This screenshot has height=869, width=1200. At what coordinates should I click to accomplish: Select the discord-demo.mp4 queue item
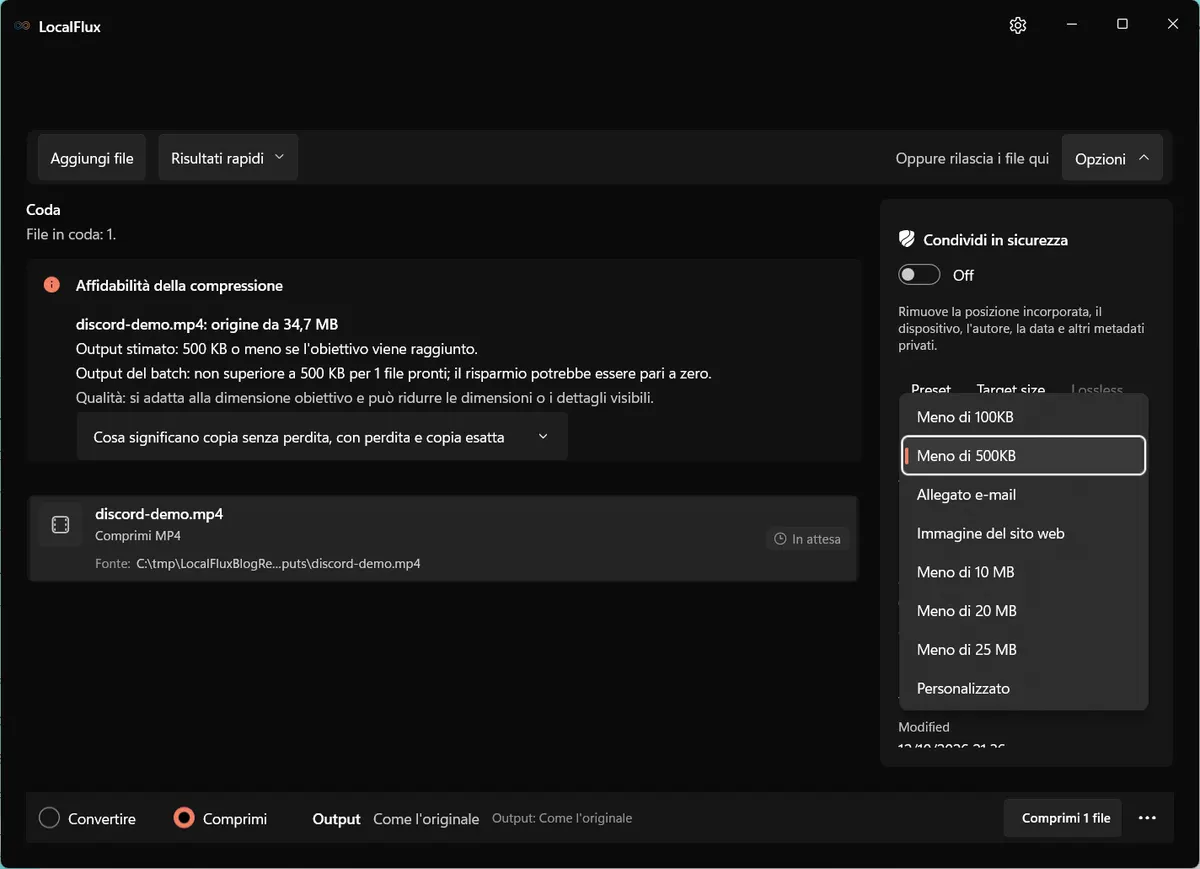[443, 538]
